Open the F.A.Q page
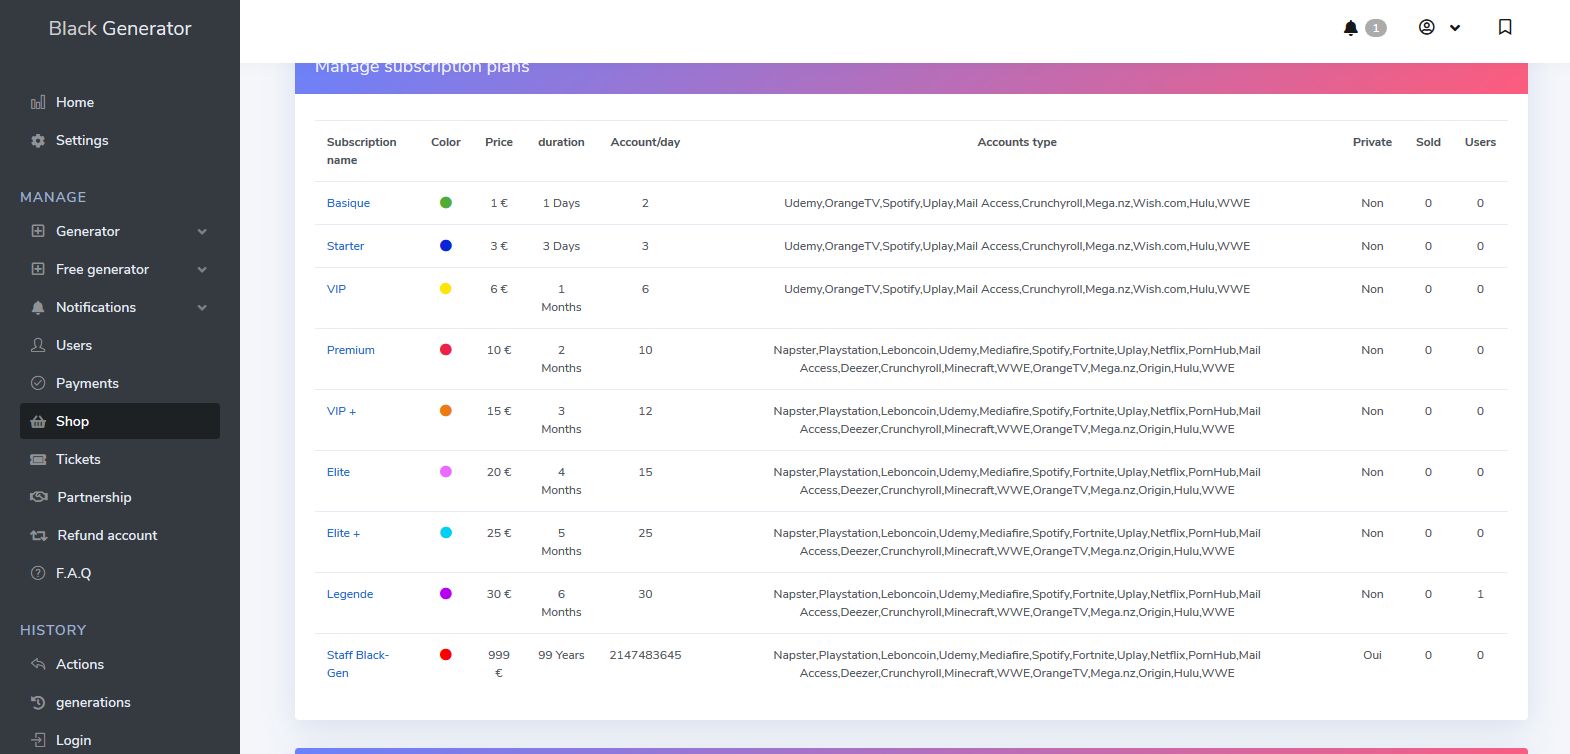This screenshot has width=1570, height=754. pos(73,573)
